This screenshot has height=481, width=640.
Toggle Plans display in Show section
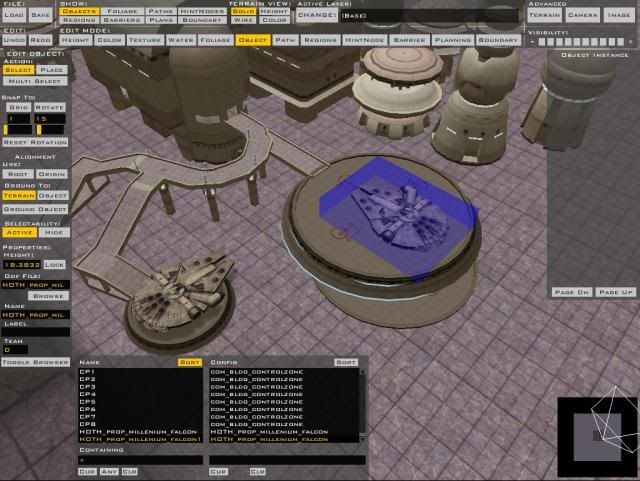click(161, 20)
